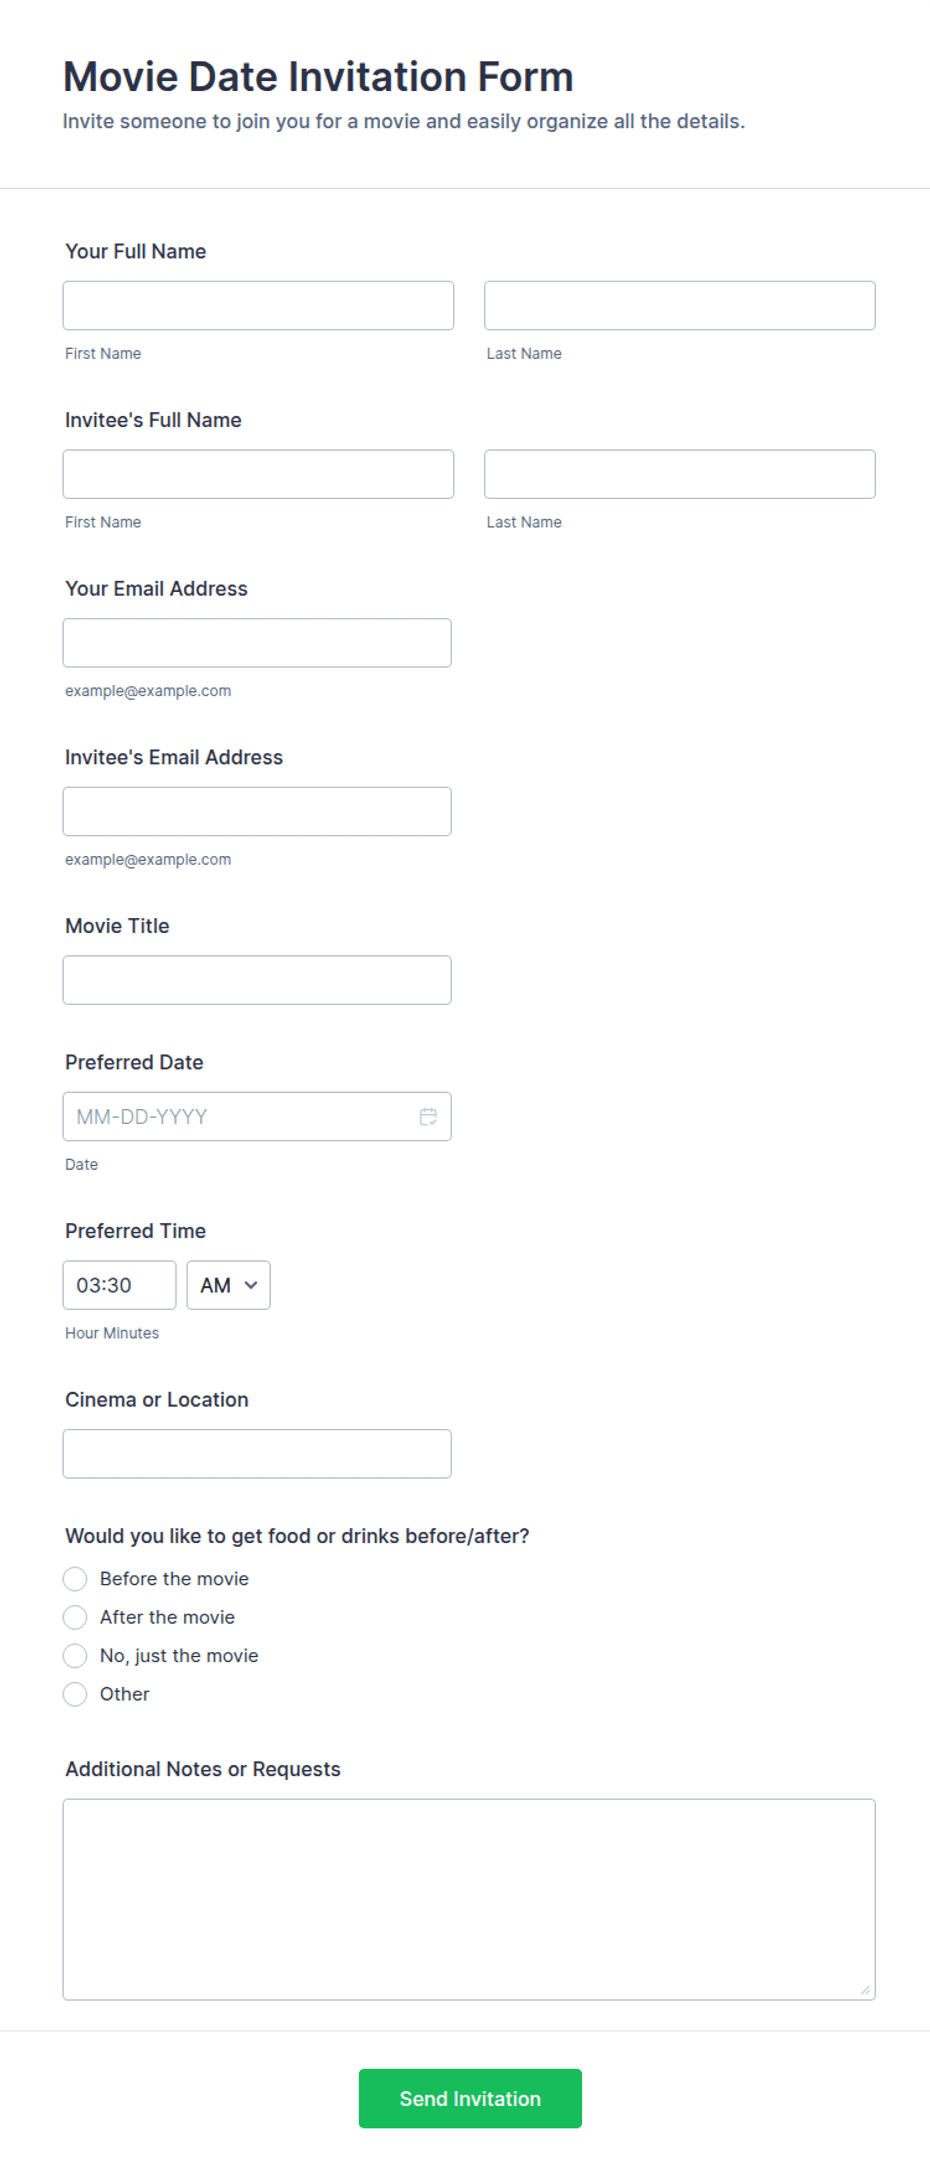930x2177 pixels.
Task: Click the Movie Date Invitation Form heading
Action: (318, 77)
